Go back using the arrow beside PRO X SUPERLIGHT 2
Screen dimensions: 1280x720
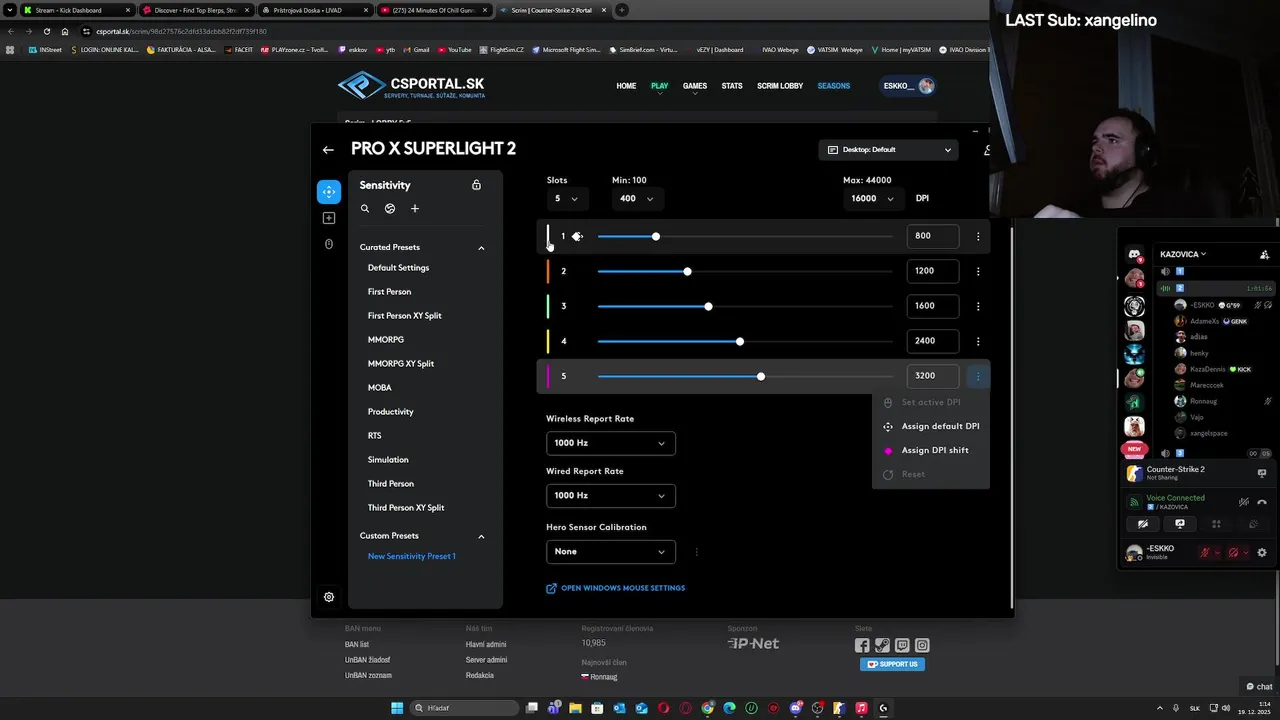click(x=328, y=149)
